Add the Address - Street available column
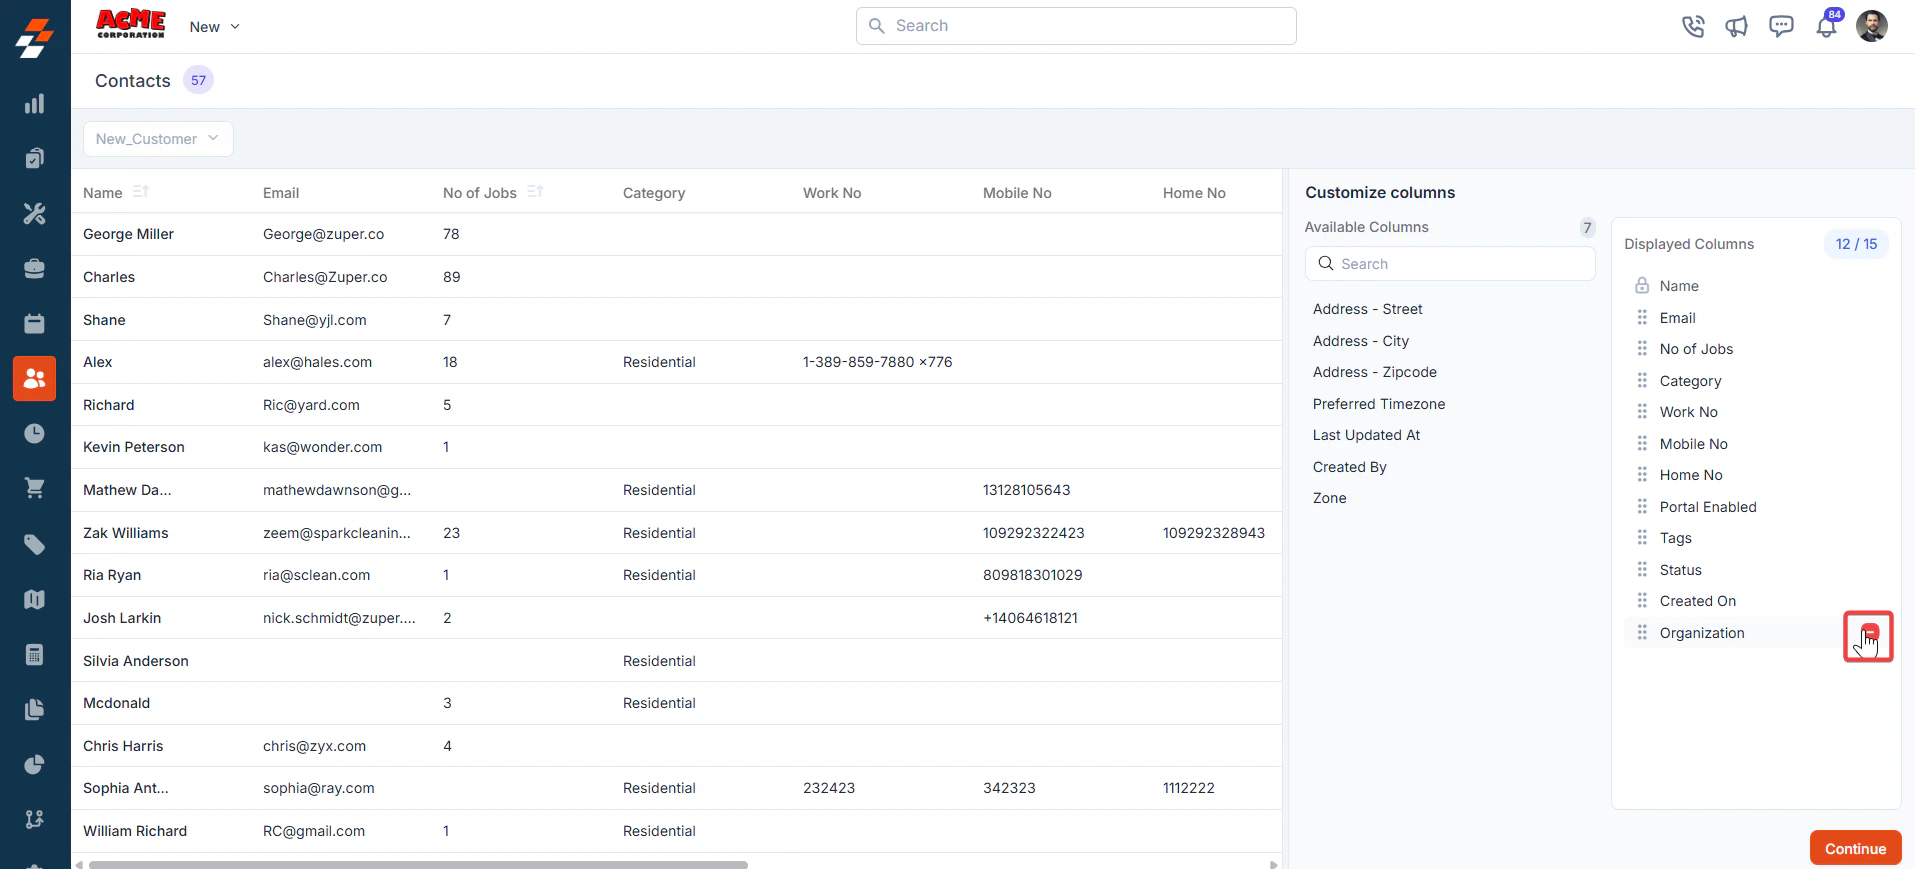Screen dimensions: 1915x869 pyautogui.click(x=1367, y=309)
